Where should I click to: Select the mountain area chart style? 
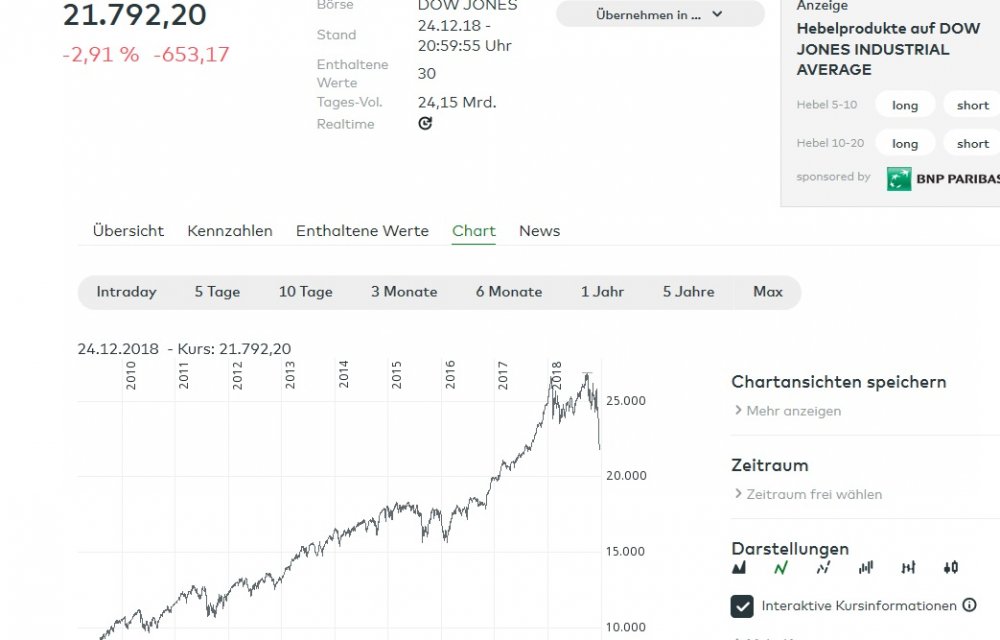click(741, 567)
